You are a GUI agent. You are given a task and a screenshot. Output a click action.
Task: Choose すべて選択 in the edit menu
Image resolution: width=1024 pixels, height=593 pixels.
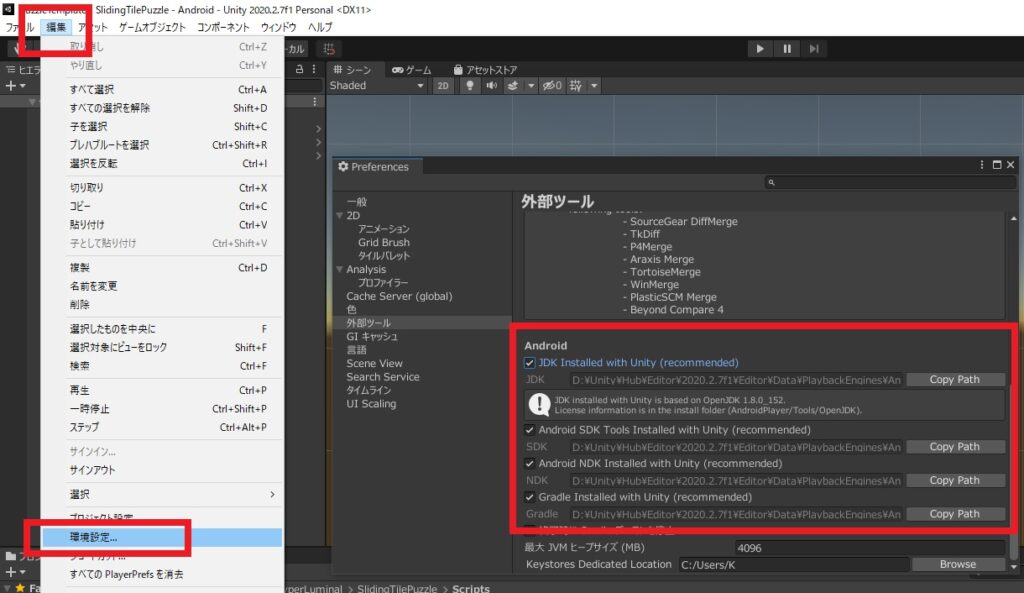pos(162,89)
